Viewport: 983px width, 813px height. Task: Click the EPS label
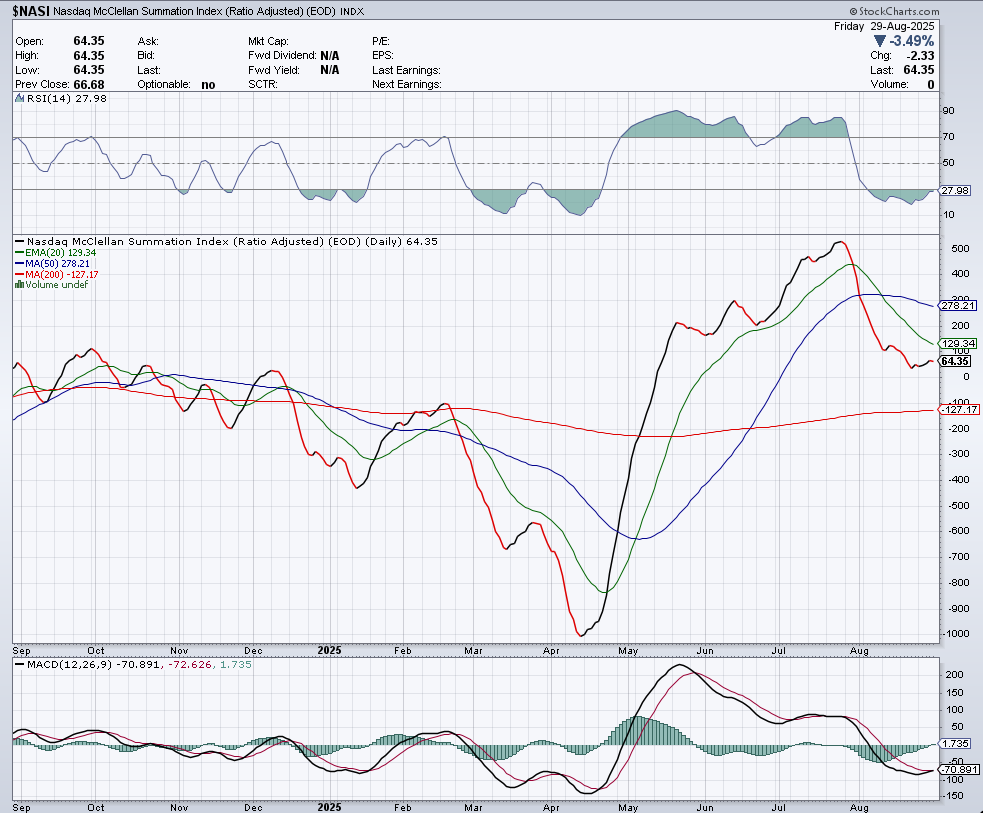tap(382, 55)
